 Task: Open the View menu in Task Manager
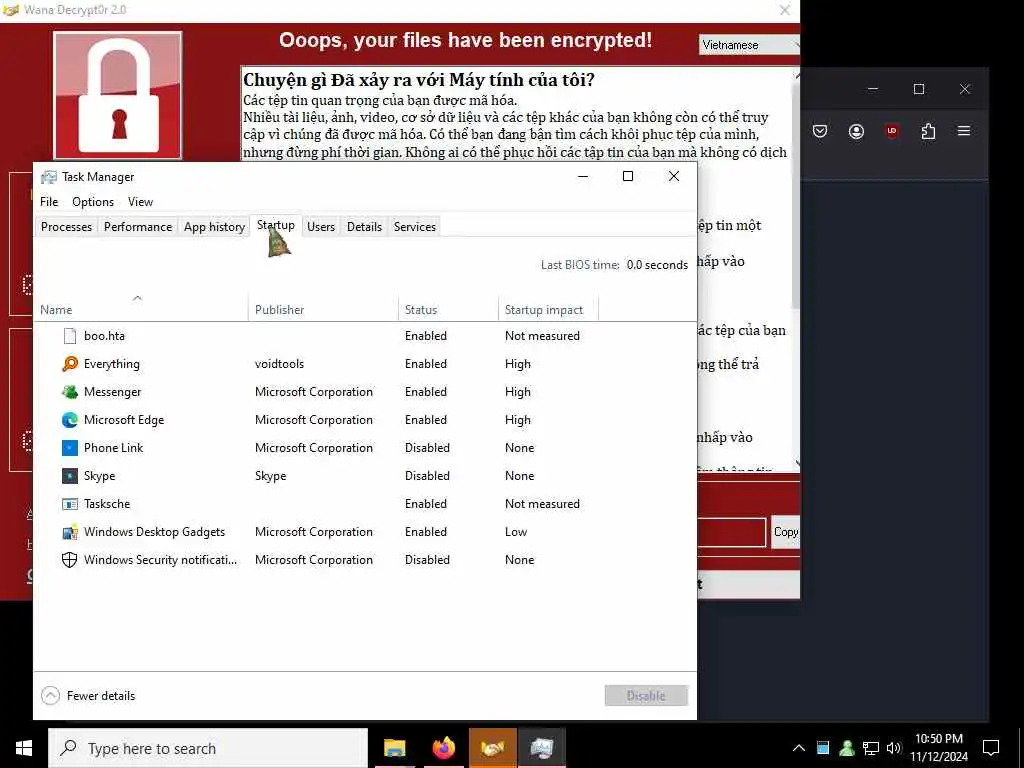point(140,202)
